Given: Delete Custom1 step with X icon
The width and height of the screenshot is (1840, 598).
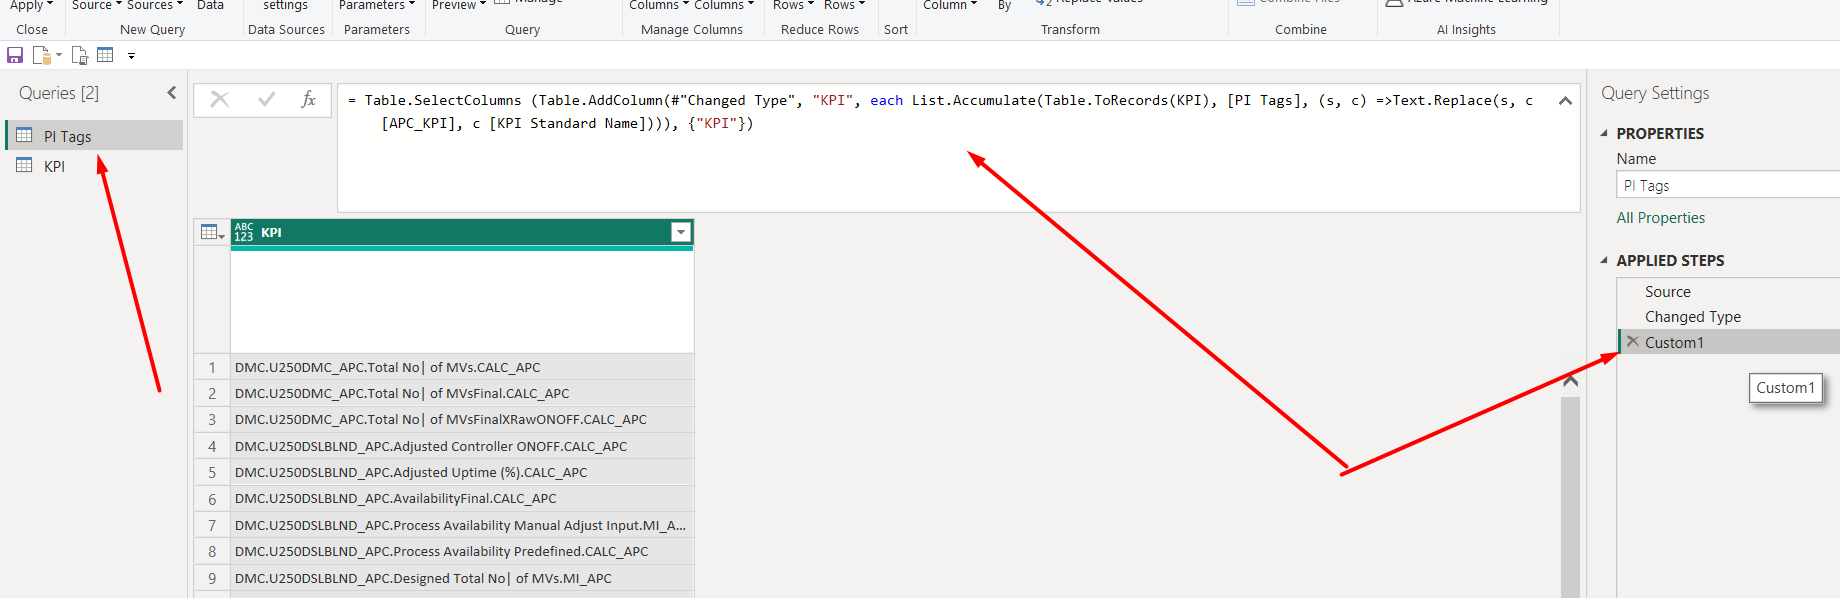Looking at the screenshot, I should tap(1633, 342).
